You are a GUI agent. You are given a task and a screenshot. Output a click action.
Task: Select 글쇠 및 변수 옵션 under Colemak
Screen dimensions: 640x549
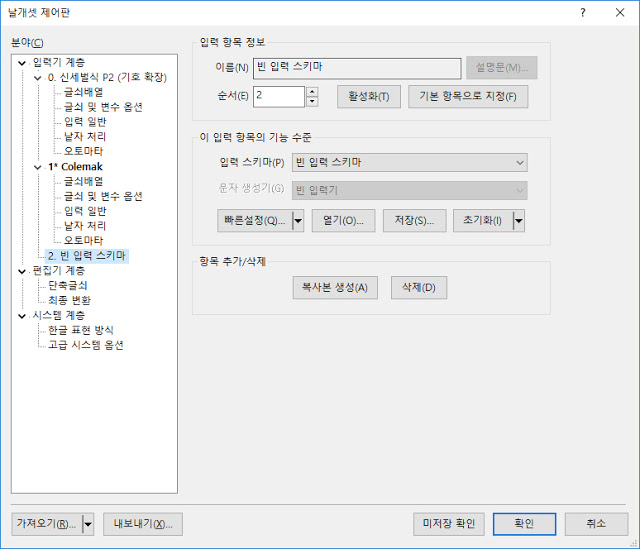103,197
